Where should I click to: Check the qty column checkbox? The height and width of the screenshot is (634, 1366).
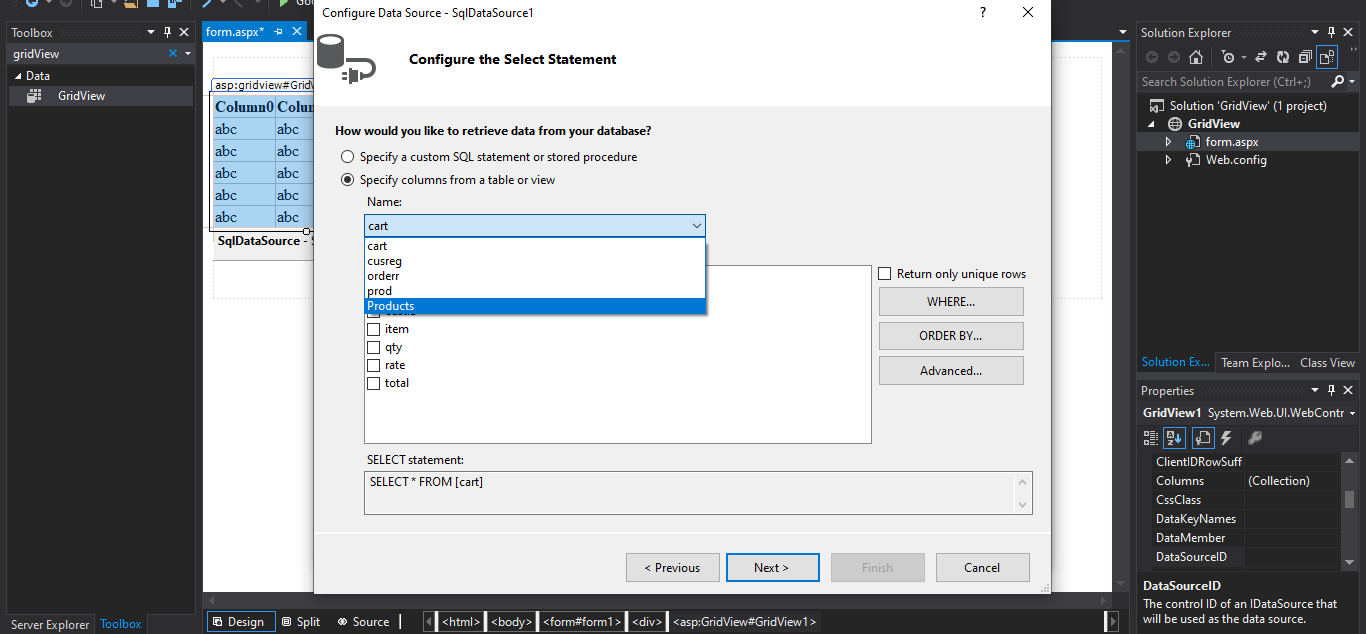pyautogui.click(x=373, y=347)
